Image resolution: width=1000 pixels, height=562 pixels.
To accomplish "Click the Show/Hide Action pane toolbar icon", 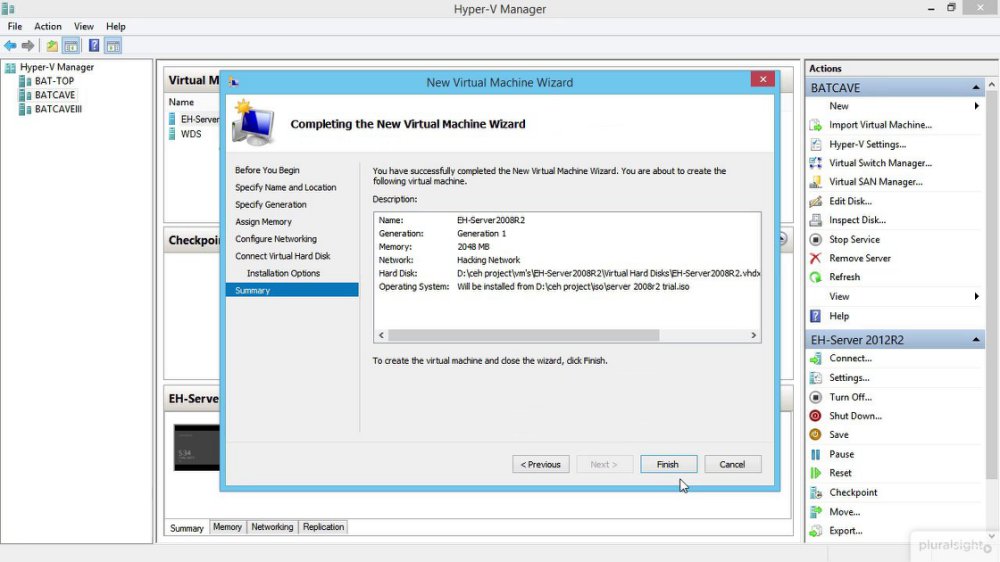I will [x=113, y=46].
